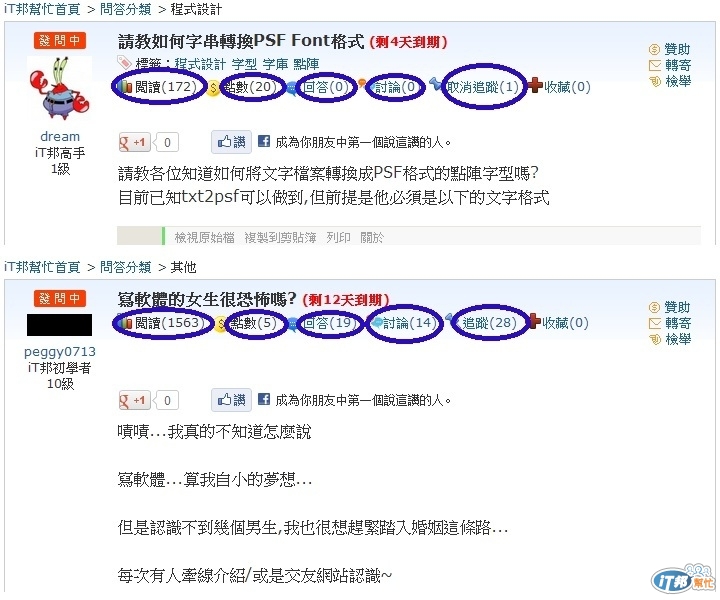Click the Google +1 button in second post

[134, 400]
